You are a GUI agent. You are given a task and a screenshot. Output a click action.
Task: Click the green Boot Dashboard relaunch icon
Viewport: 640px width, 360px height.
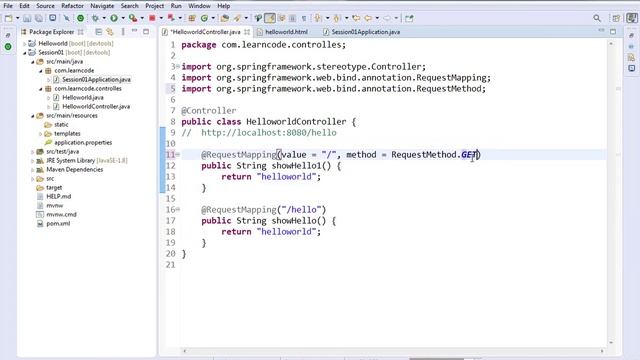80,18
